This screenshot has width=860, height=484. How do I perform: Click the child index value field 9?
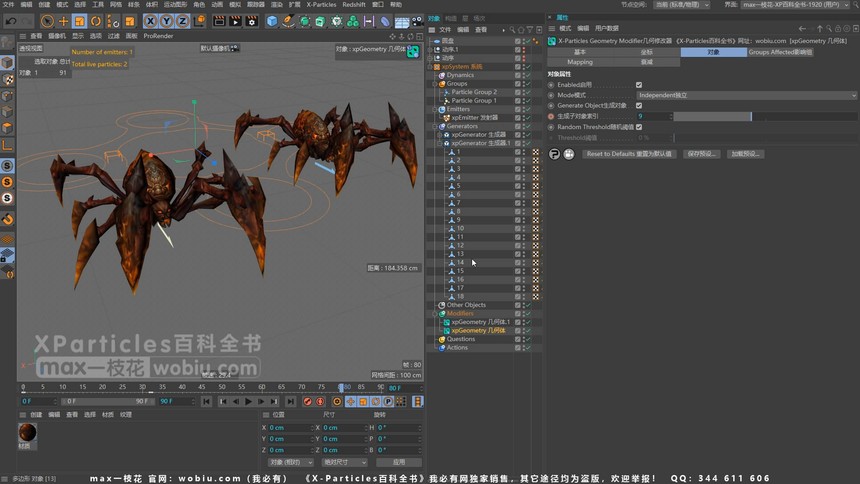click(653, 116)
